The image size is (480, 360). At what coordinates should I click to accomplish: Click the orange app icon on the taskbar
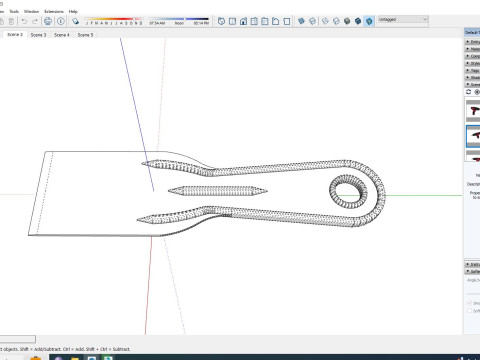pyautogui.click(x=35, y=358)
